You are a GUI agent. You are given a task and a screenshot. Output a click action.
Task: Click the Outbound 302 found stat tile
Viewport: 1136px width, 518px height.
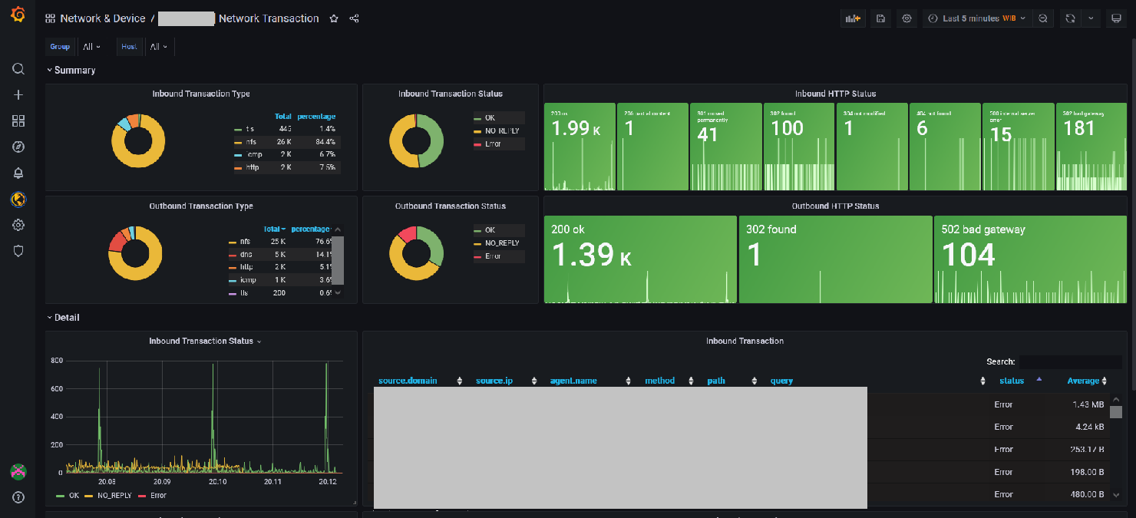(835, 259)
